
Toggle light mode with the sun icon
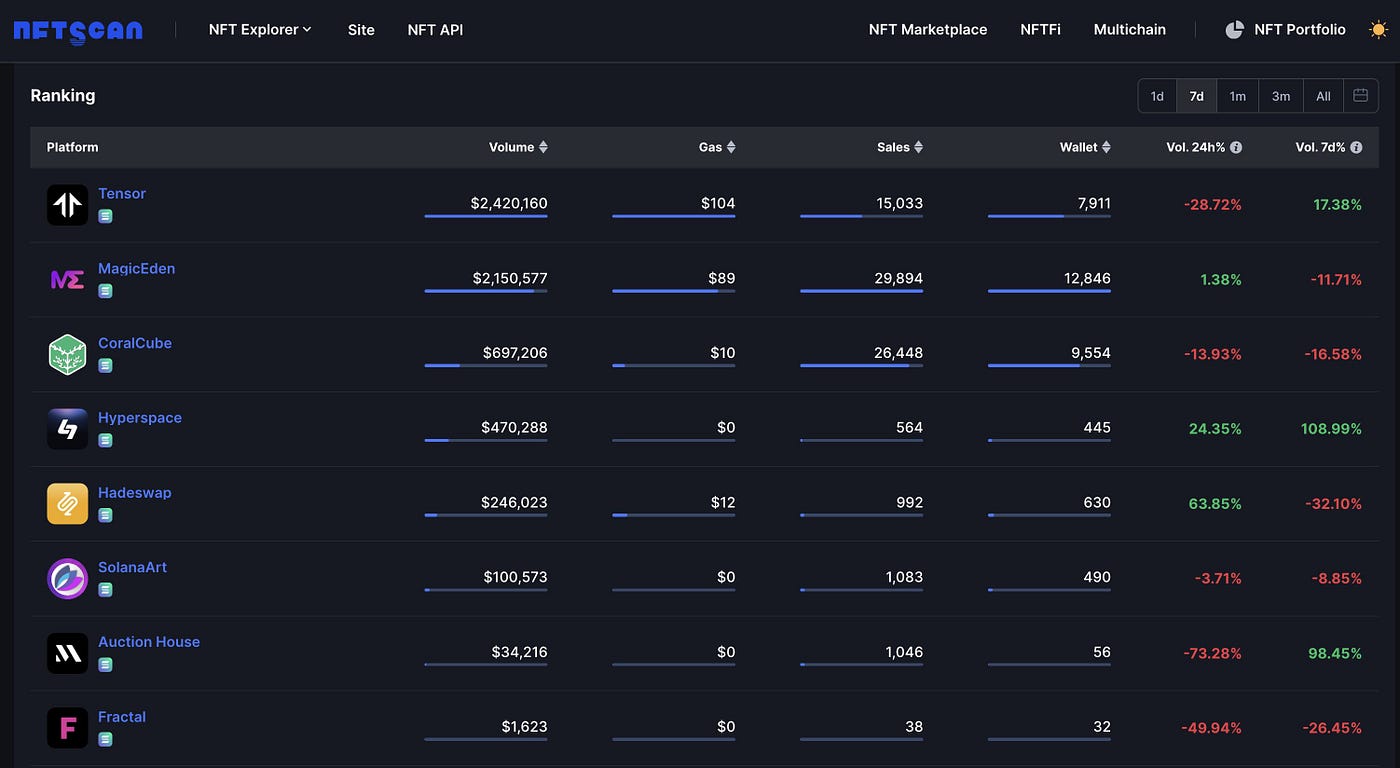[1378, 30]
